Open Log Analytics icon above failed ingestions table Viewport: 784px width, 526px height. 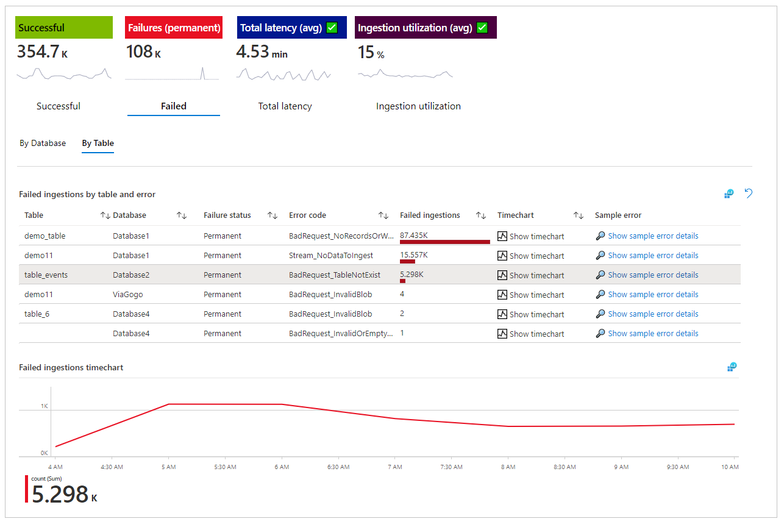point(729,194)
